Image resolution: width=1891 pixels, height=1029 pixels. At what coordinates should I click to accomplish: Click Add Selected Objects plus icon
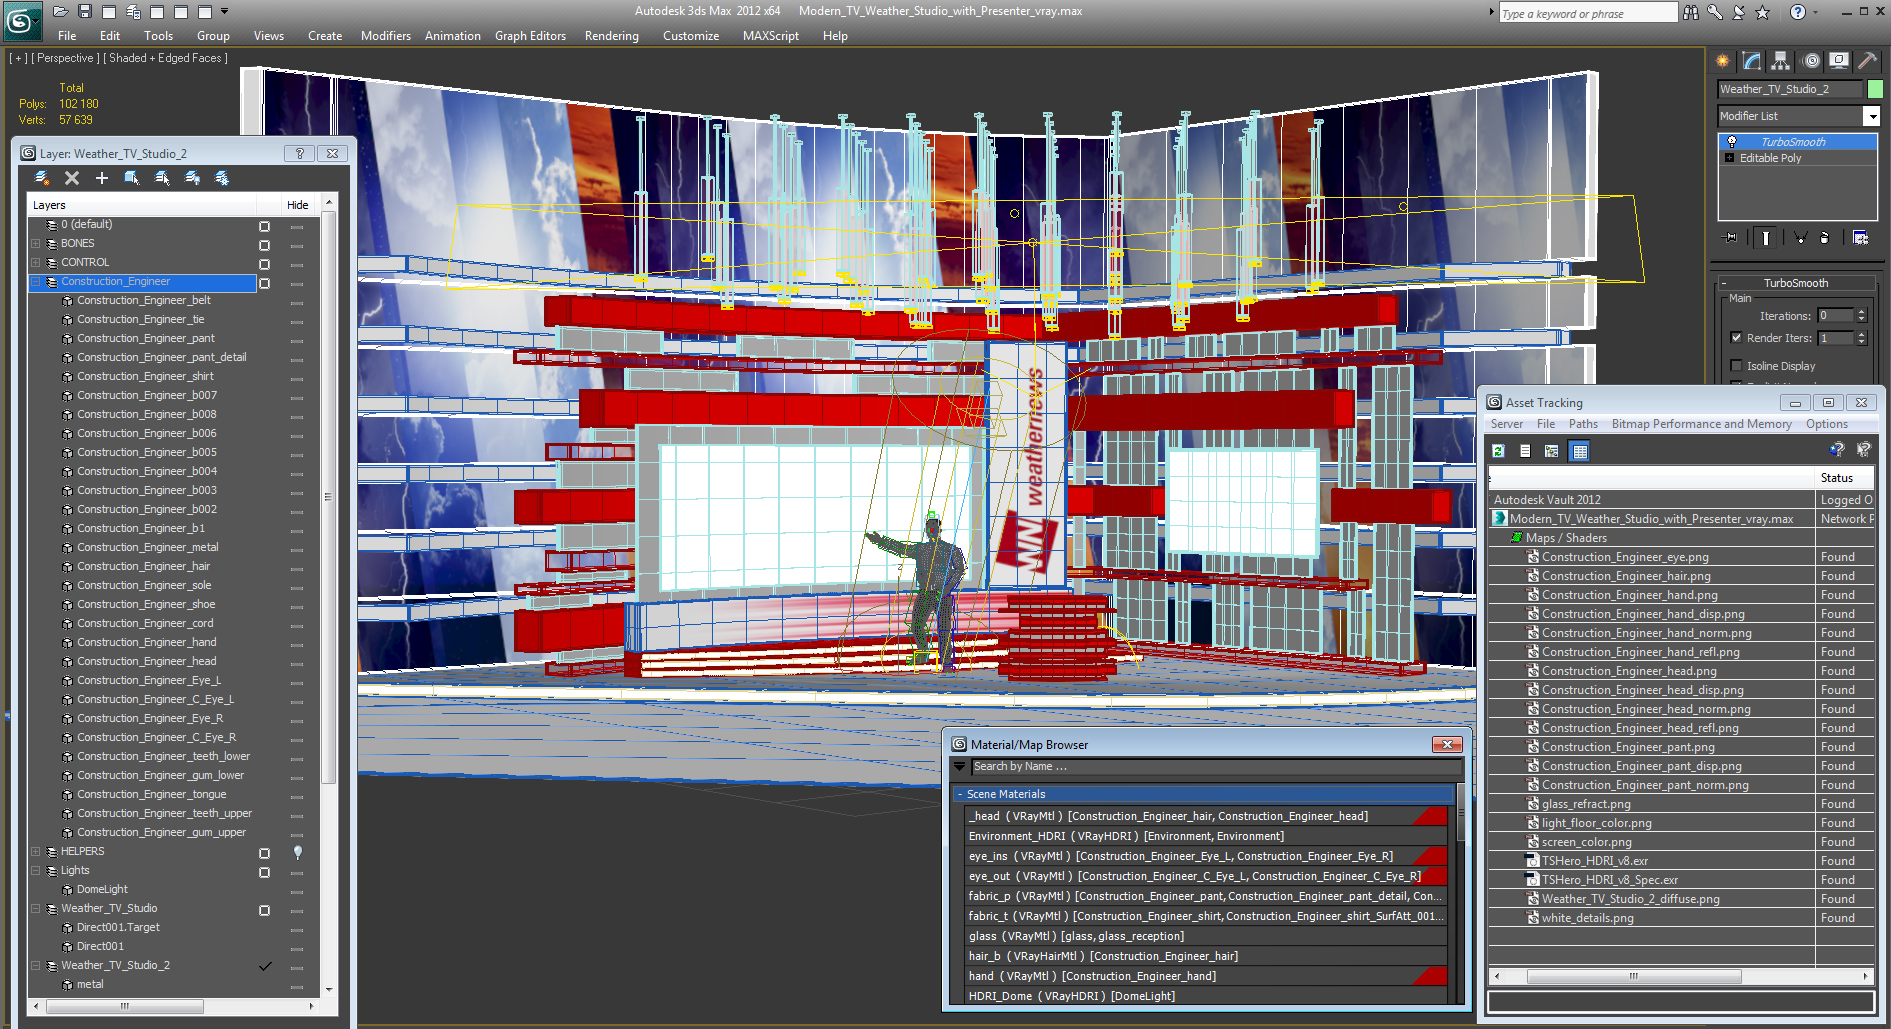pos(102,178)
